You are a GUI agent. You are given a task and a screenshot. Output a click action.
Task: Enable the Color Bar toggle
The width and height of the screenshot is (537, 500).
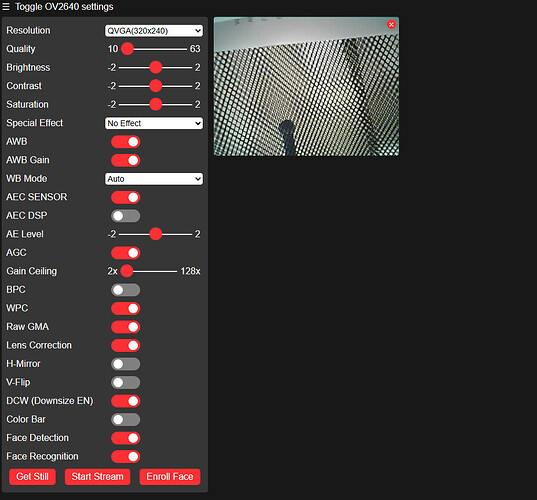pyautogui.click(x=125, y=419)
